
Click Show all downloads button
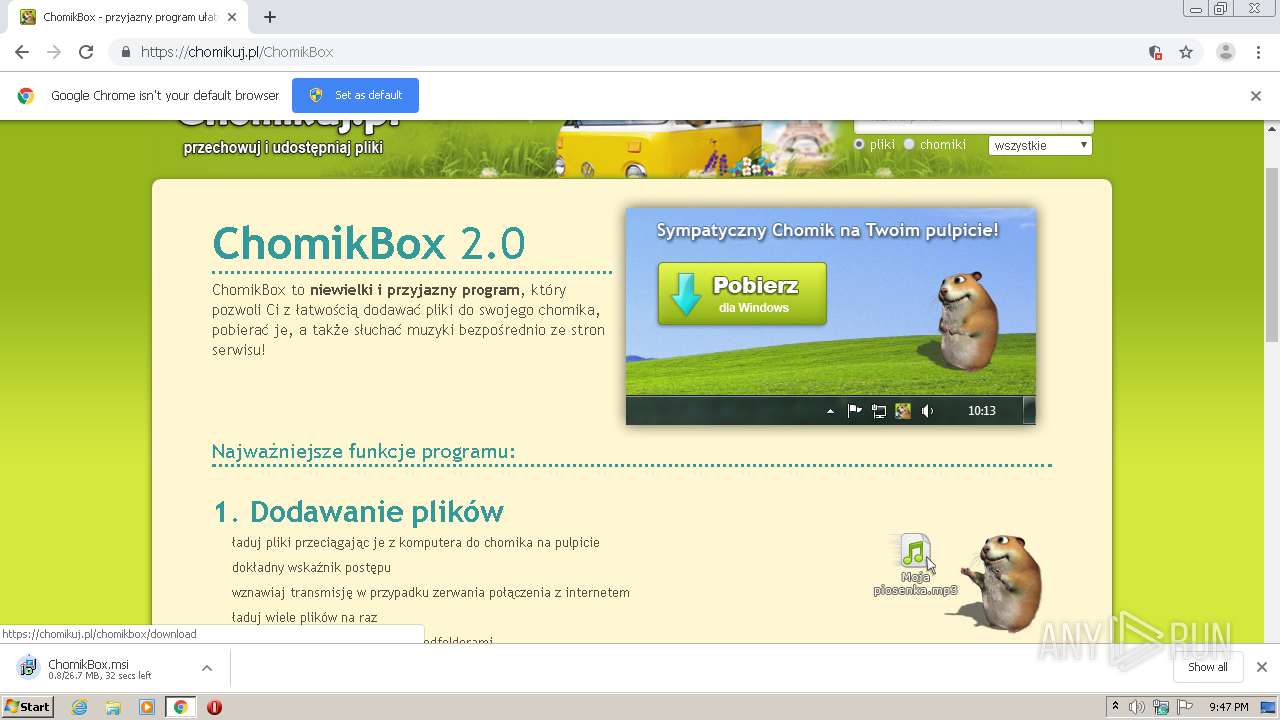pyautogui.click(x=1207, y=667)
